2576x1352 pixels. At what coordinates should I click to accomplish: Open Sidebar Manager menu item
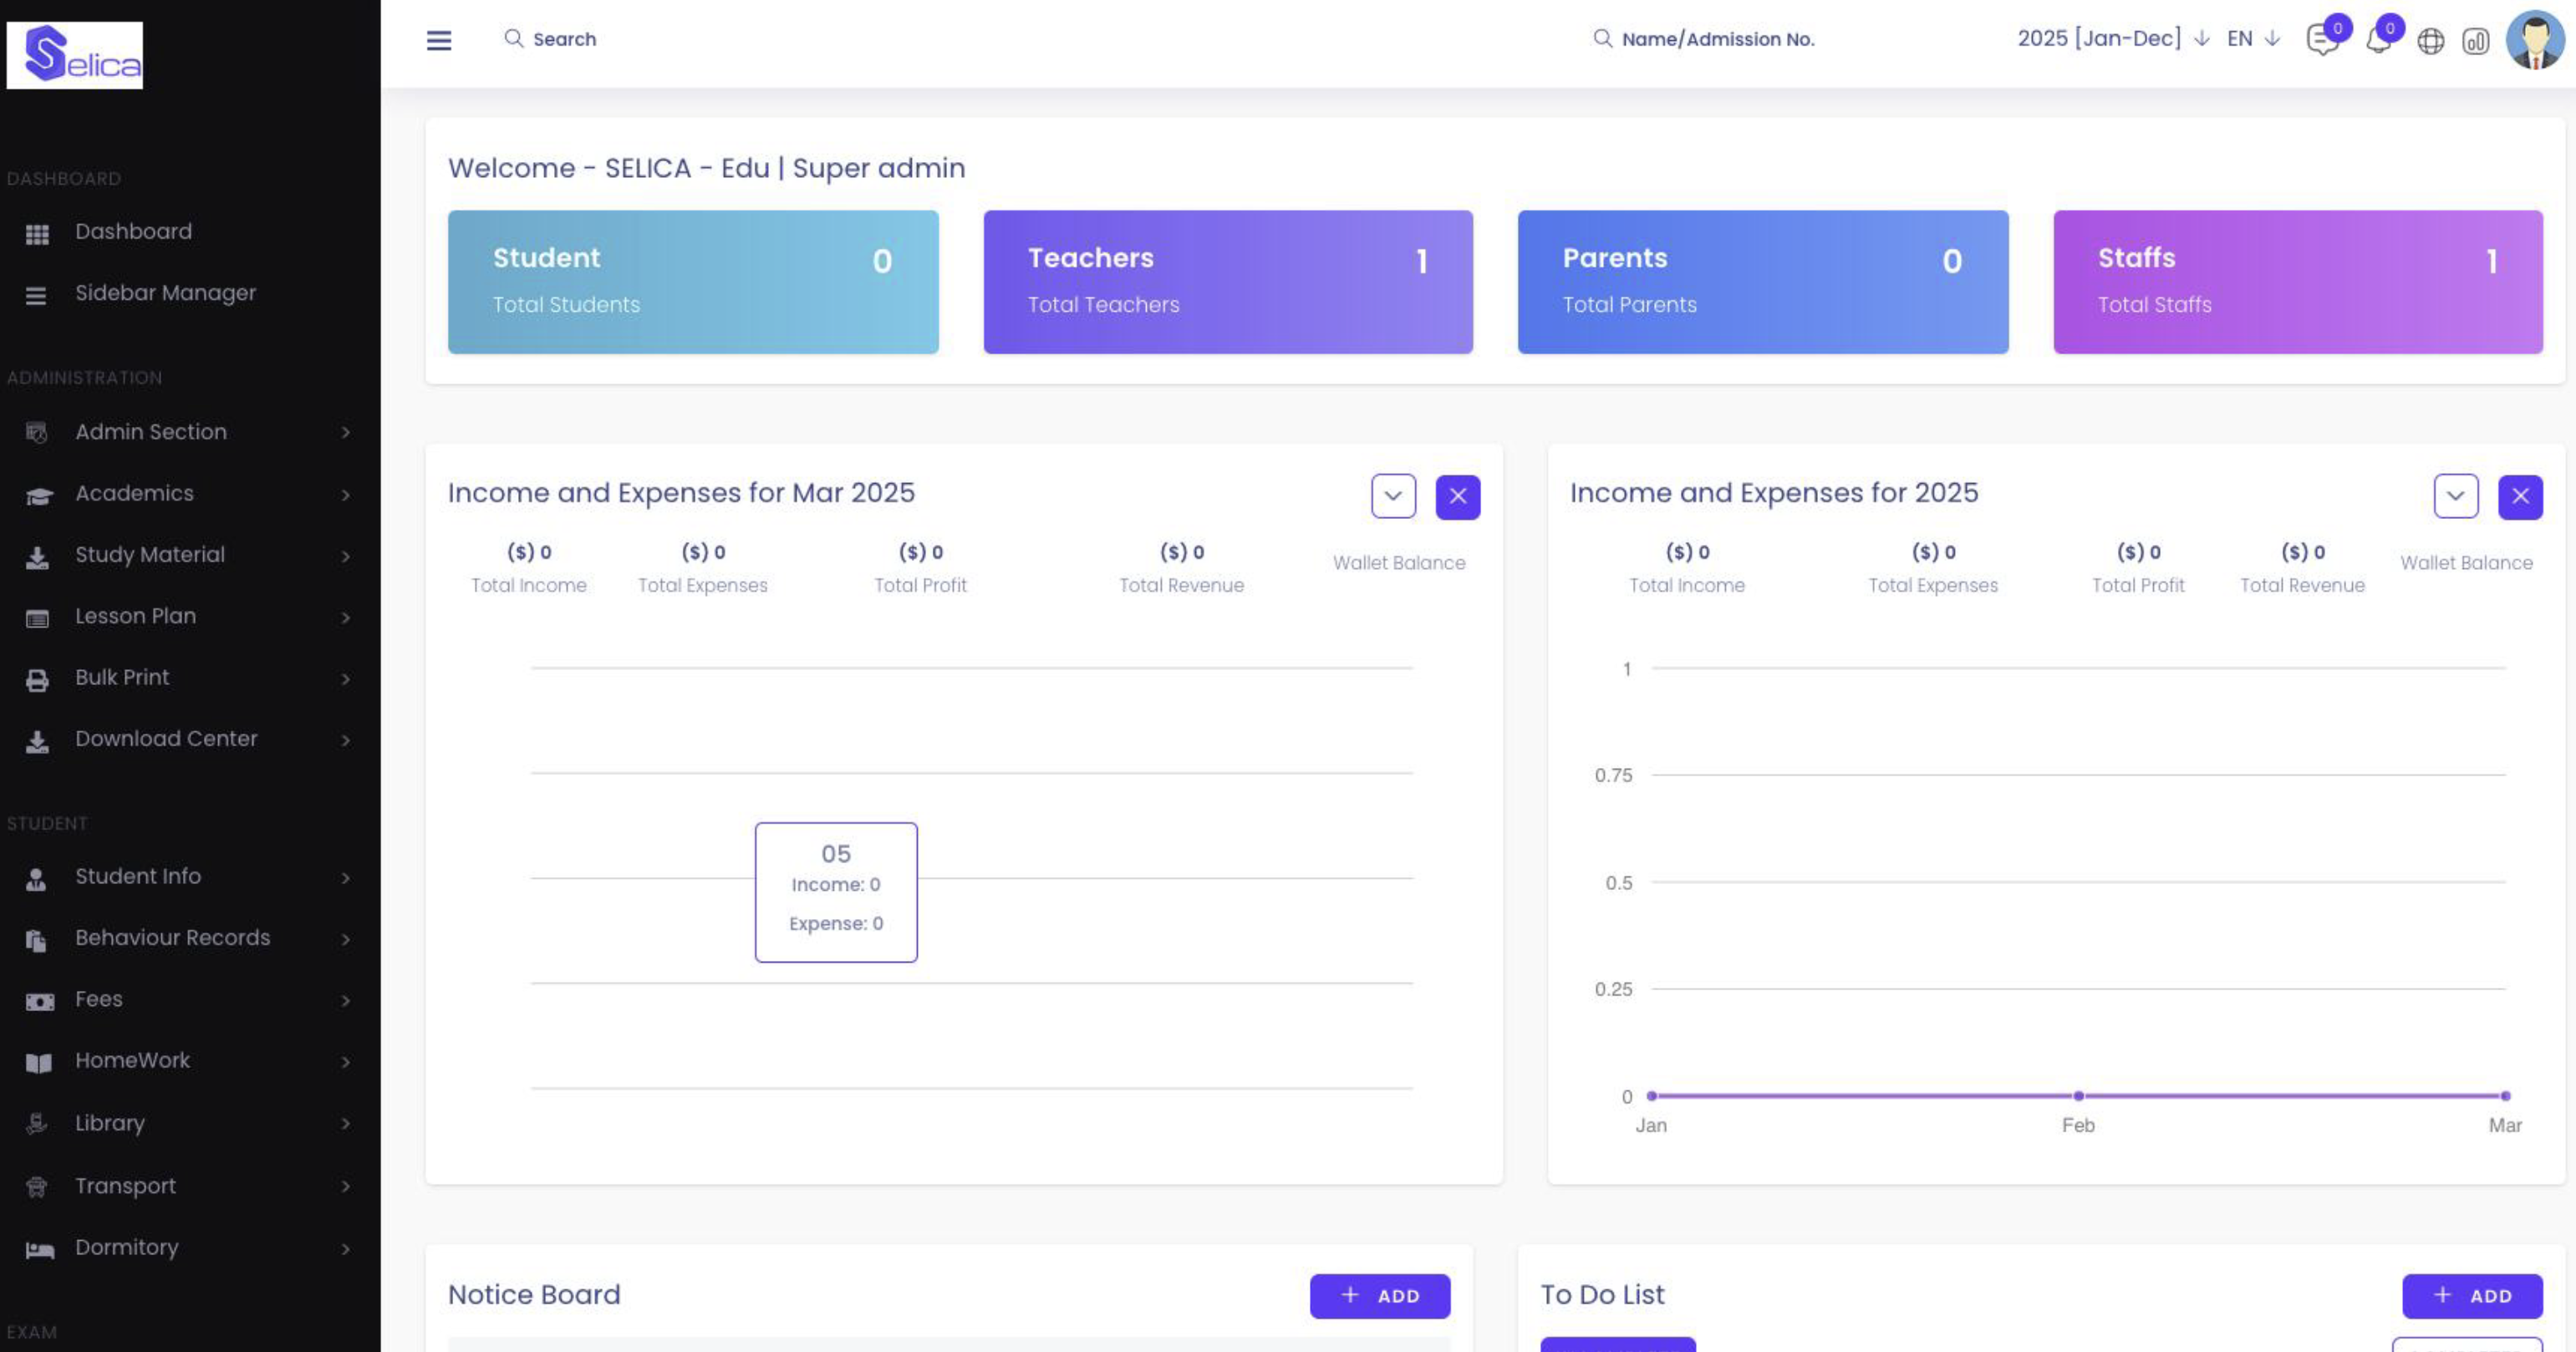pyautogui.click(x=165, y=293)
